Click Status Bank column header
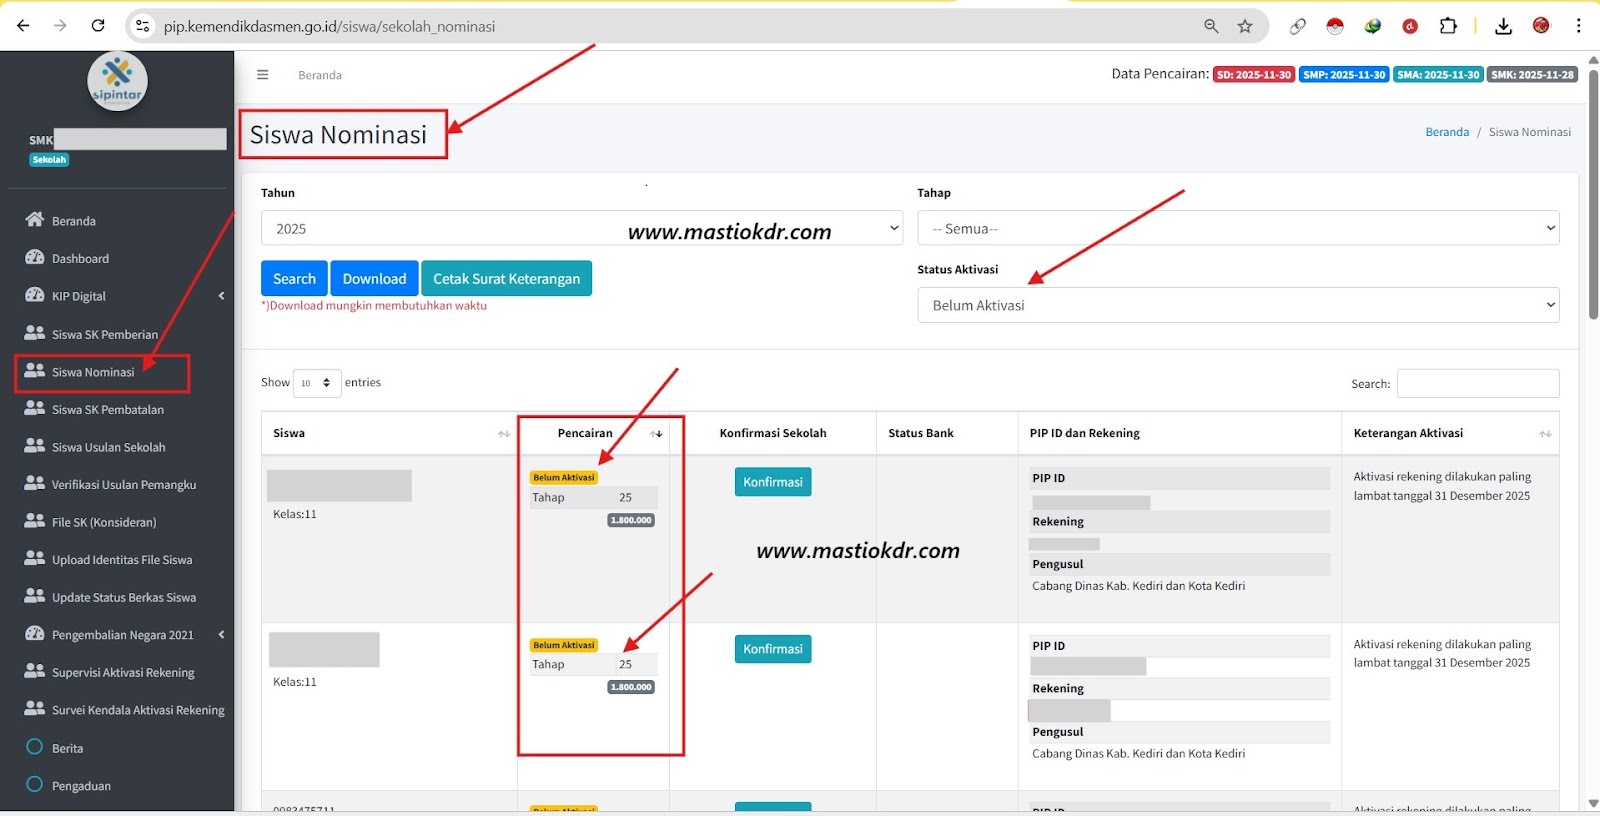This screenshot has width=1600, height=816. click(x=921, y=433)
